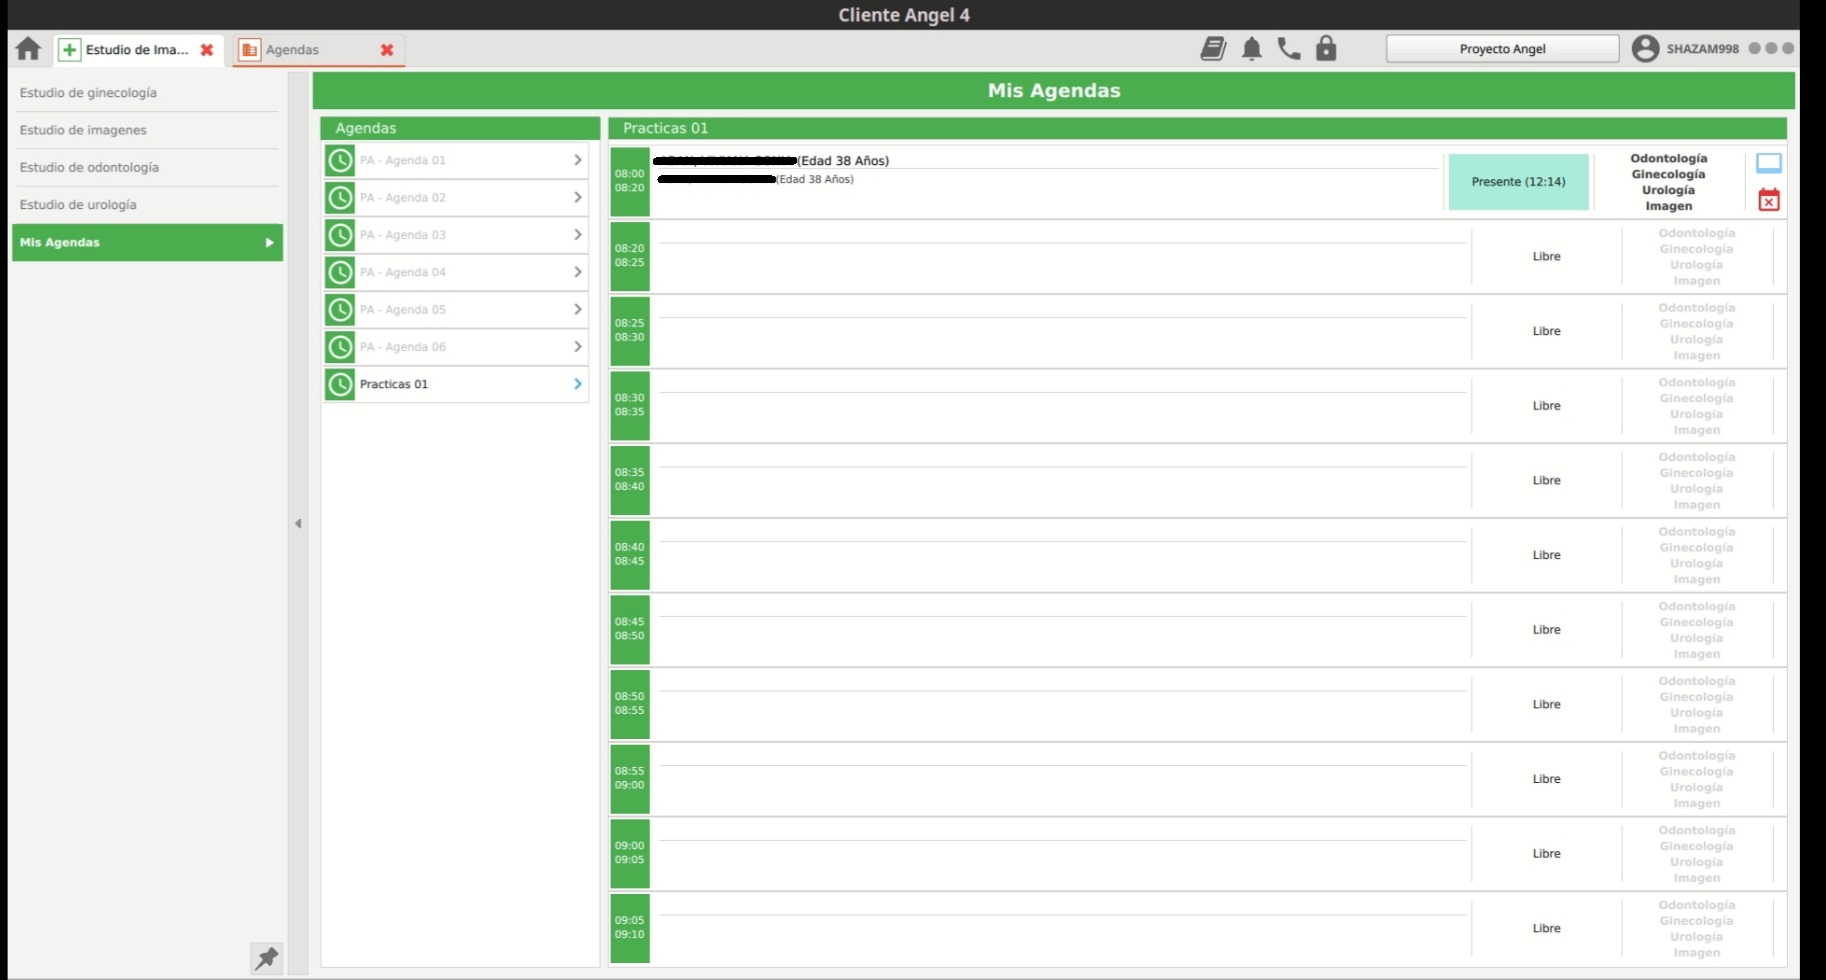Click clock icon of PA - Agenda 06
The width and height of the screenshot is (1826, 980).
click(340, 347)
